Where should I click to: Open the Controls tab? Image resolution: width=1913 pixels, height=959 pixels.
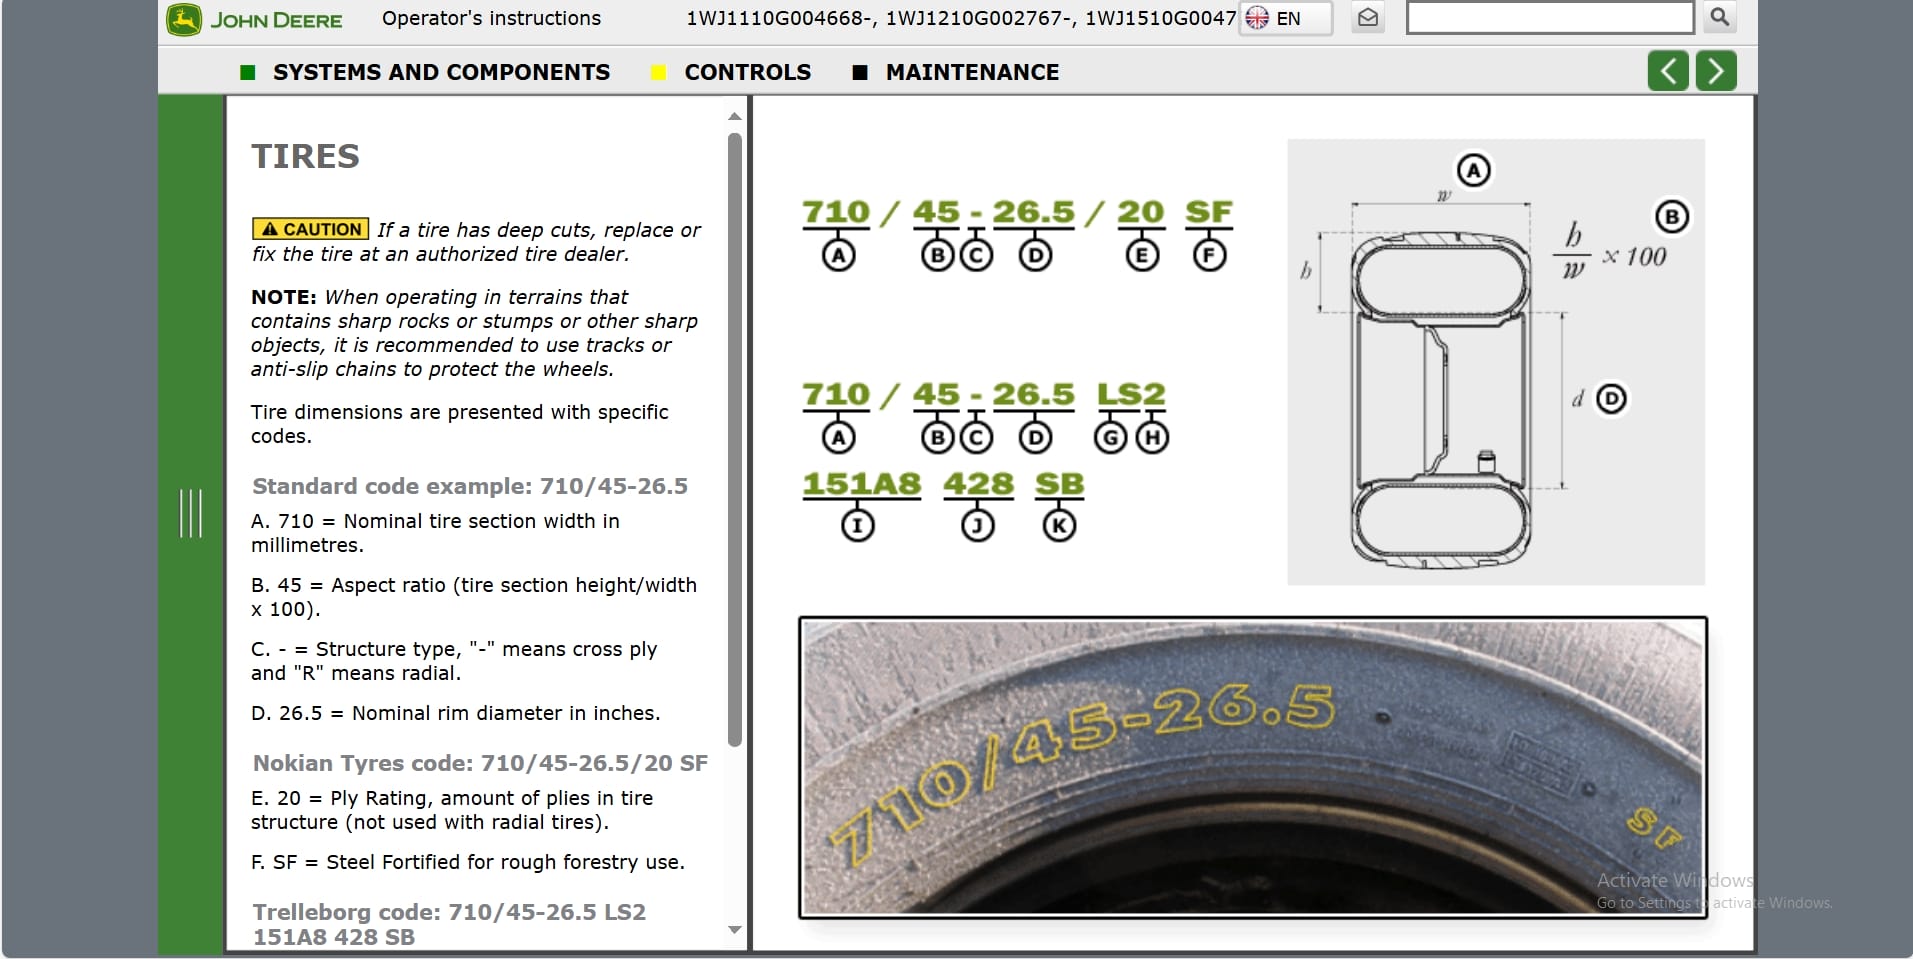click(731, 72)
